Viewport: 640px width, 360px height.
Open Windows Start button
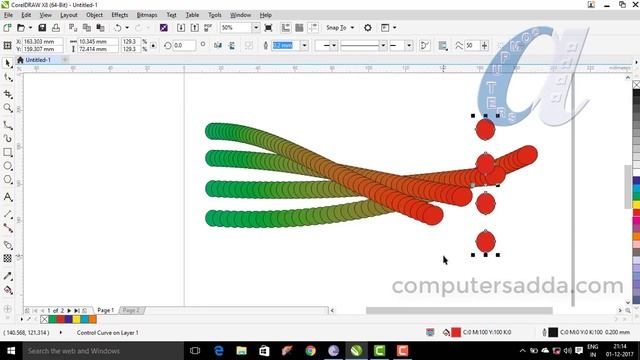point(11,351)
